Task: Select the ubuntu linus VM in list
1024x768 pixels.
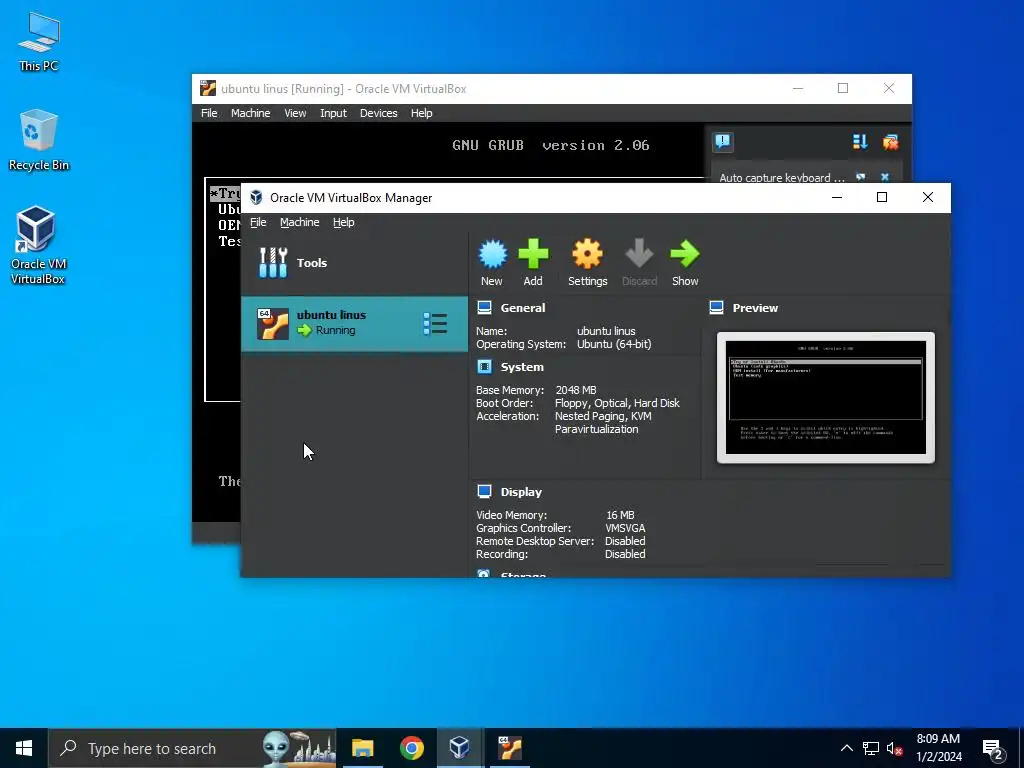Action: click(355, 324)
